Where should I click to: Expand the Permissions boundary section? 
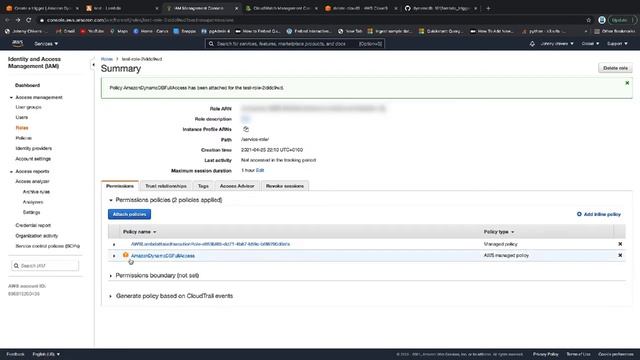click(x=111, y=276)
